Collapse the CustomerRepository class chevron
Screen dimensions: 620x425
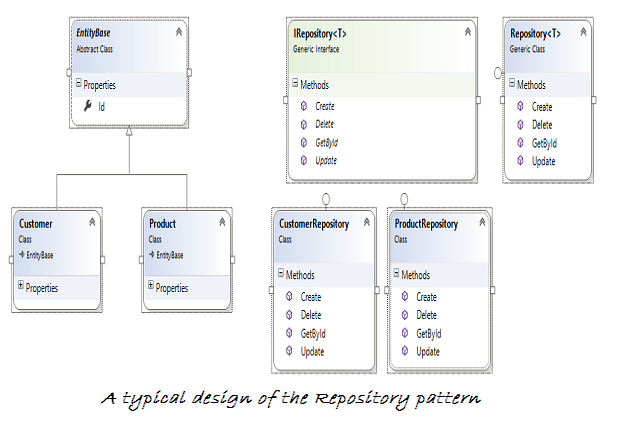tap(367, 222)
